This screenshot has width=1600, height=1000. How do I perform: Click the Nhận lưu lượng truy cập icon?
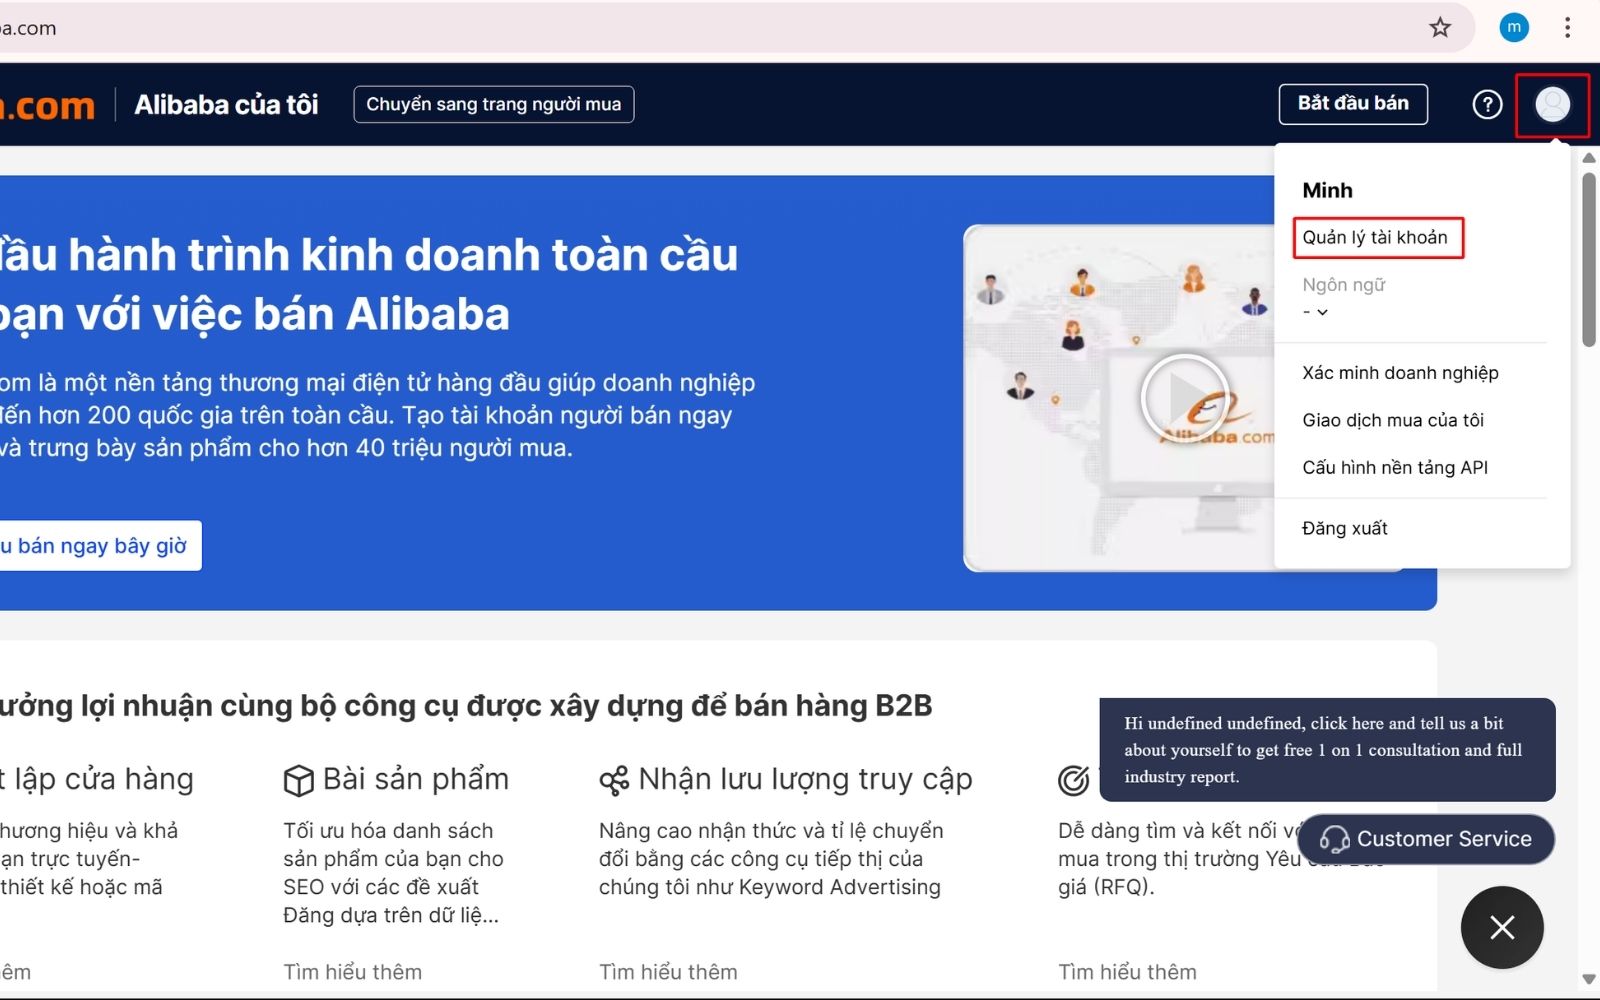613,780
